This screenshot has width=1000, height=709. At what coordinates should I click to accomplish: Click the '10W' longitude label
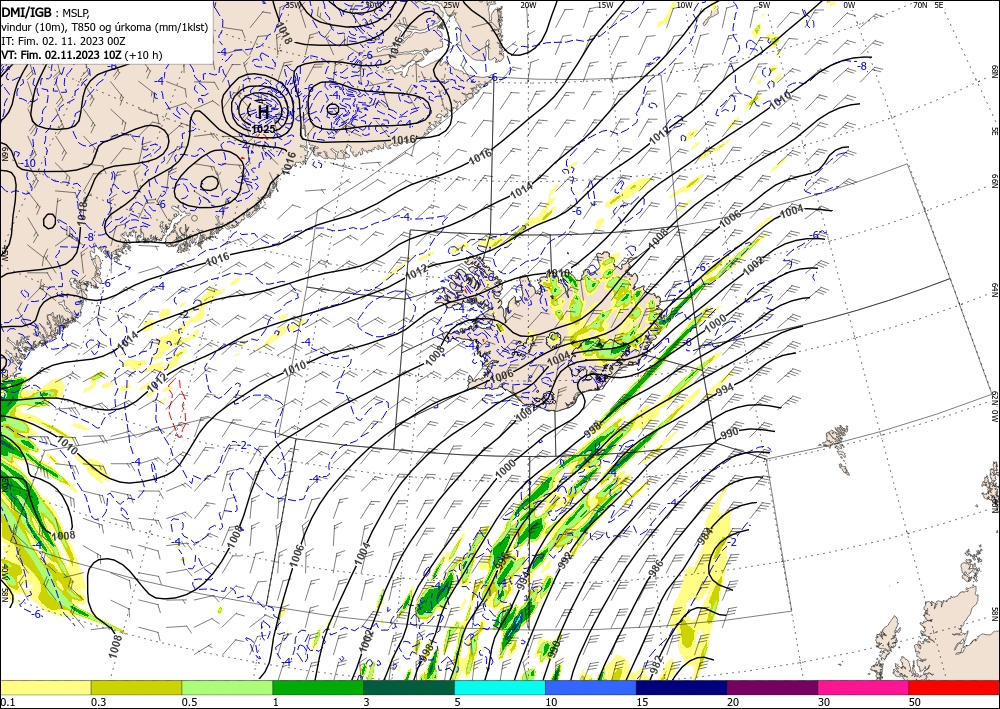[684, 5]
